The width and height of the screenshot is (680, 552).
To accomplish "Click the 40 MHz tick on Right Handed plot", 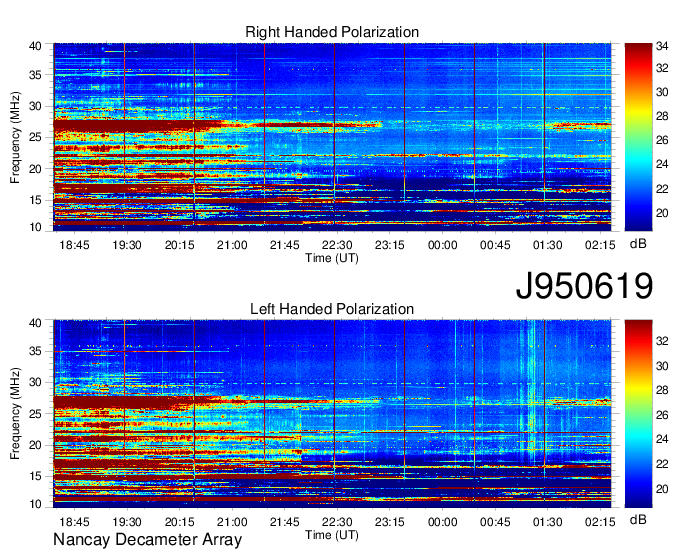I will (35, 46).
